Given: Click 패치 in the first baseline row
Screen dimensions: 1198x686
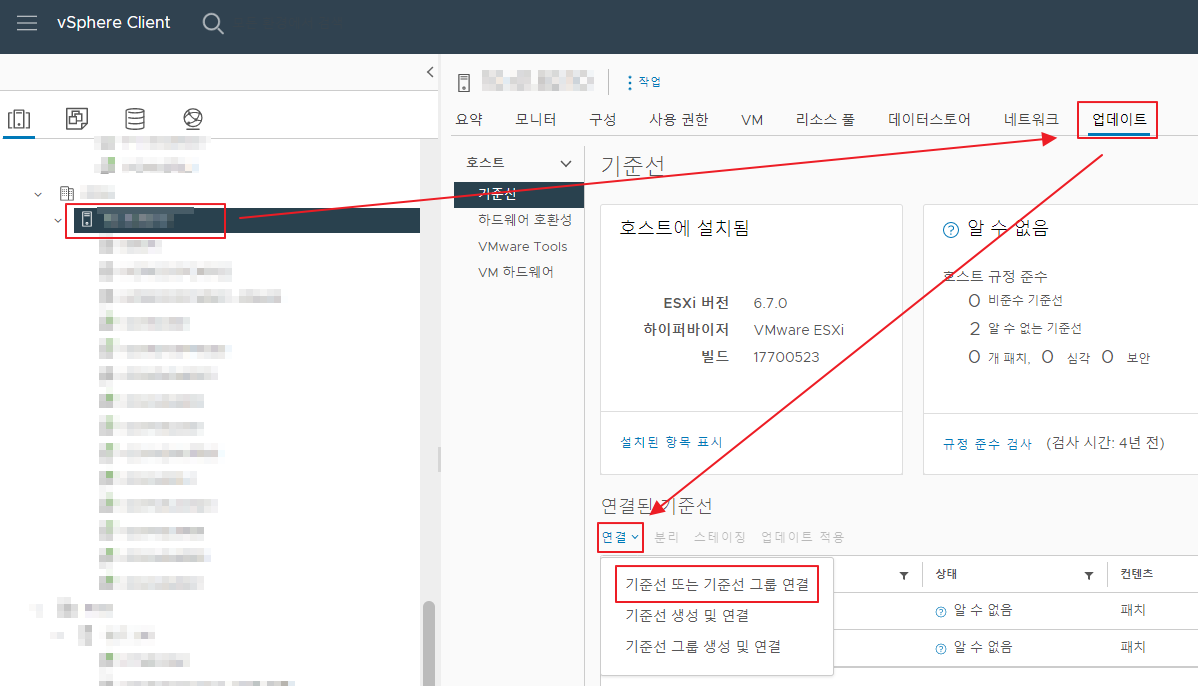Looking at the screenshot, I should point(1133,610).
